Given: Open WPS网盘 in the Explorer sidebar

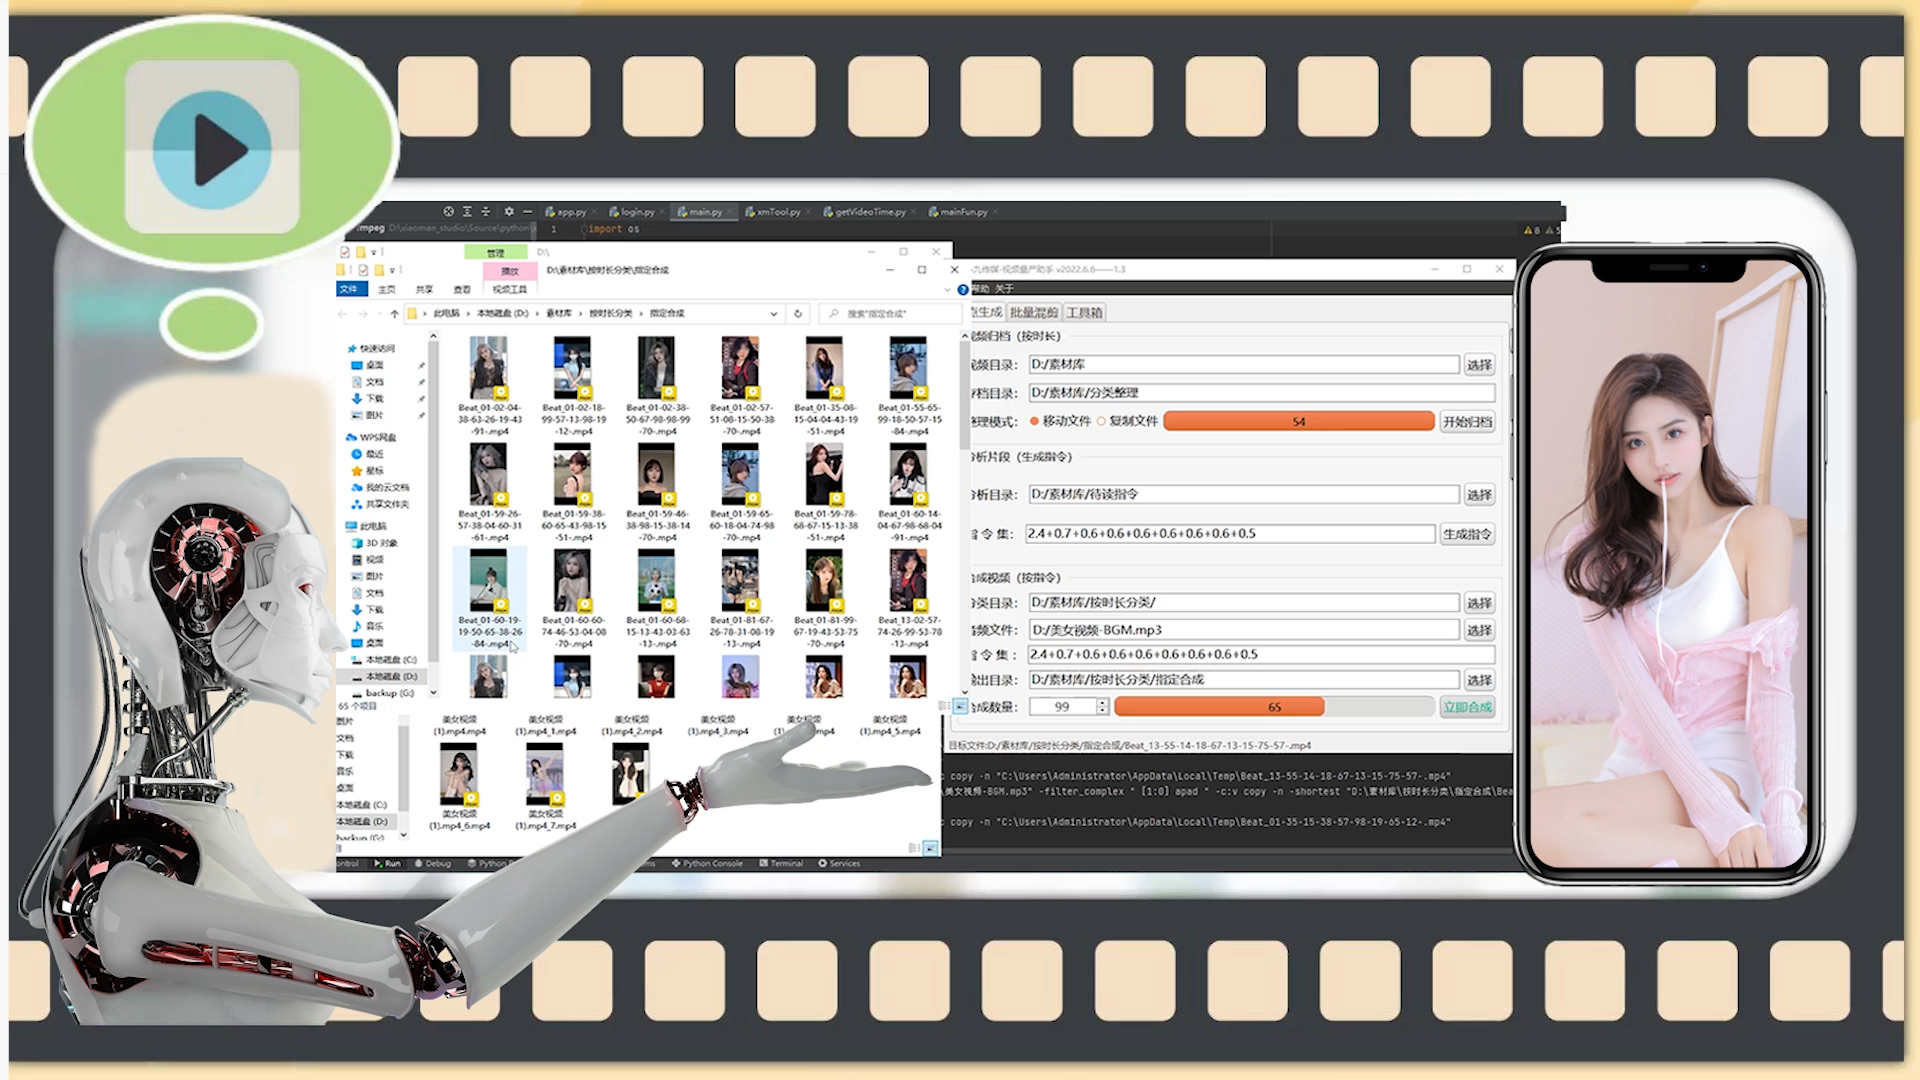Looking at the screenshot, I should click(x=371, y=438).
